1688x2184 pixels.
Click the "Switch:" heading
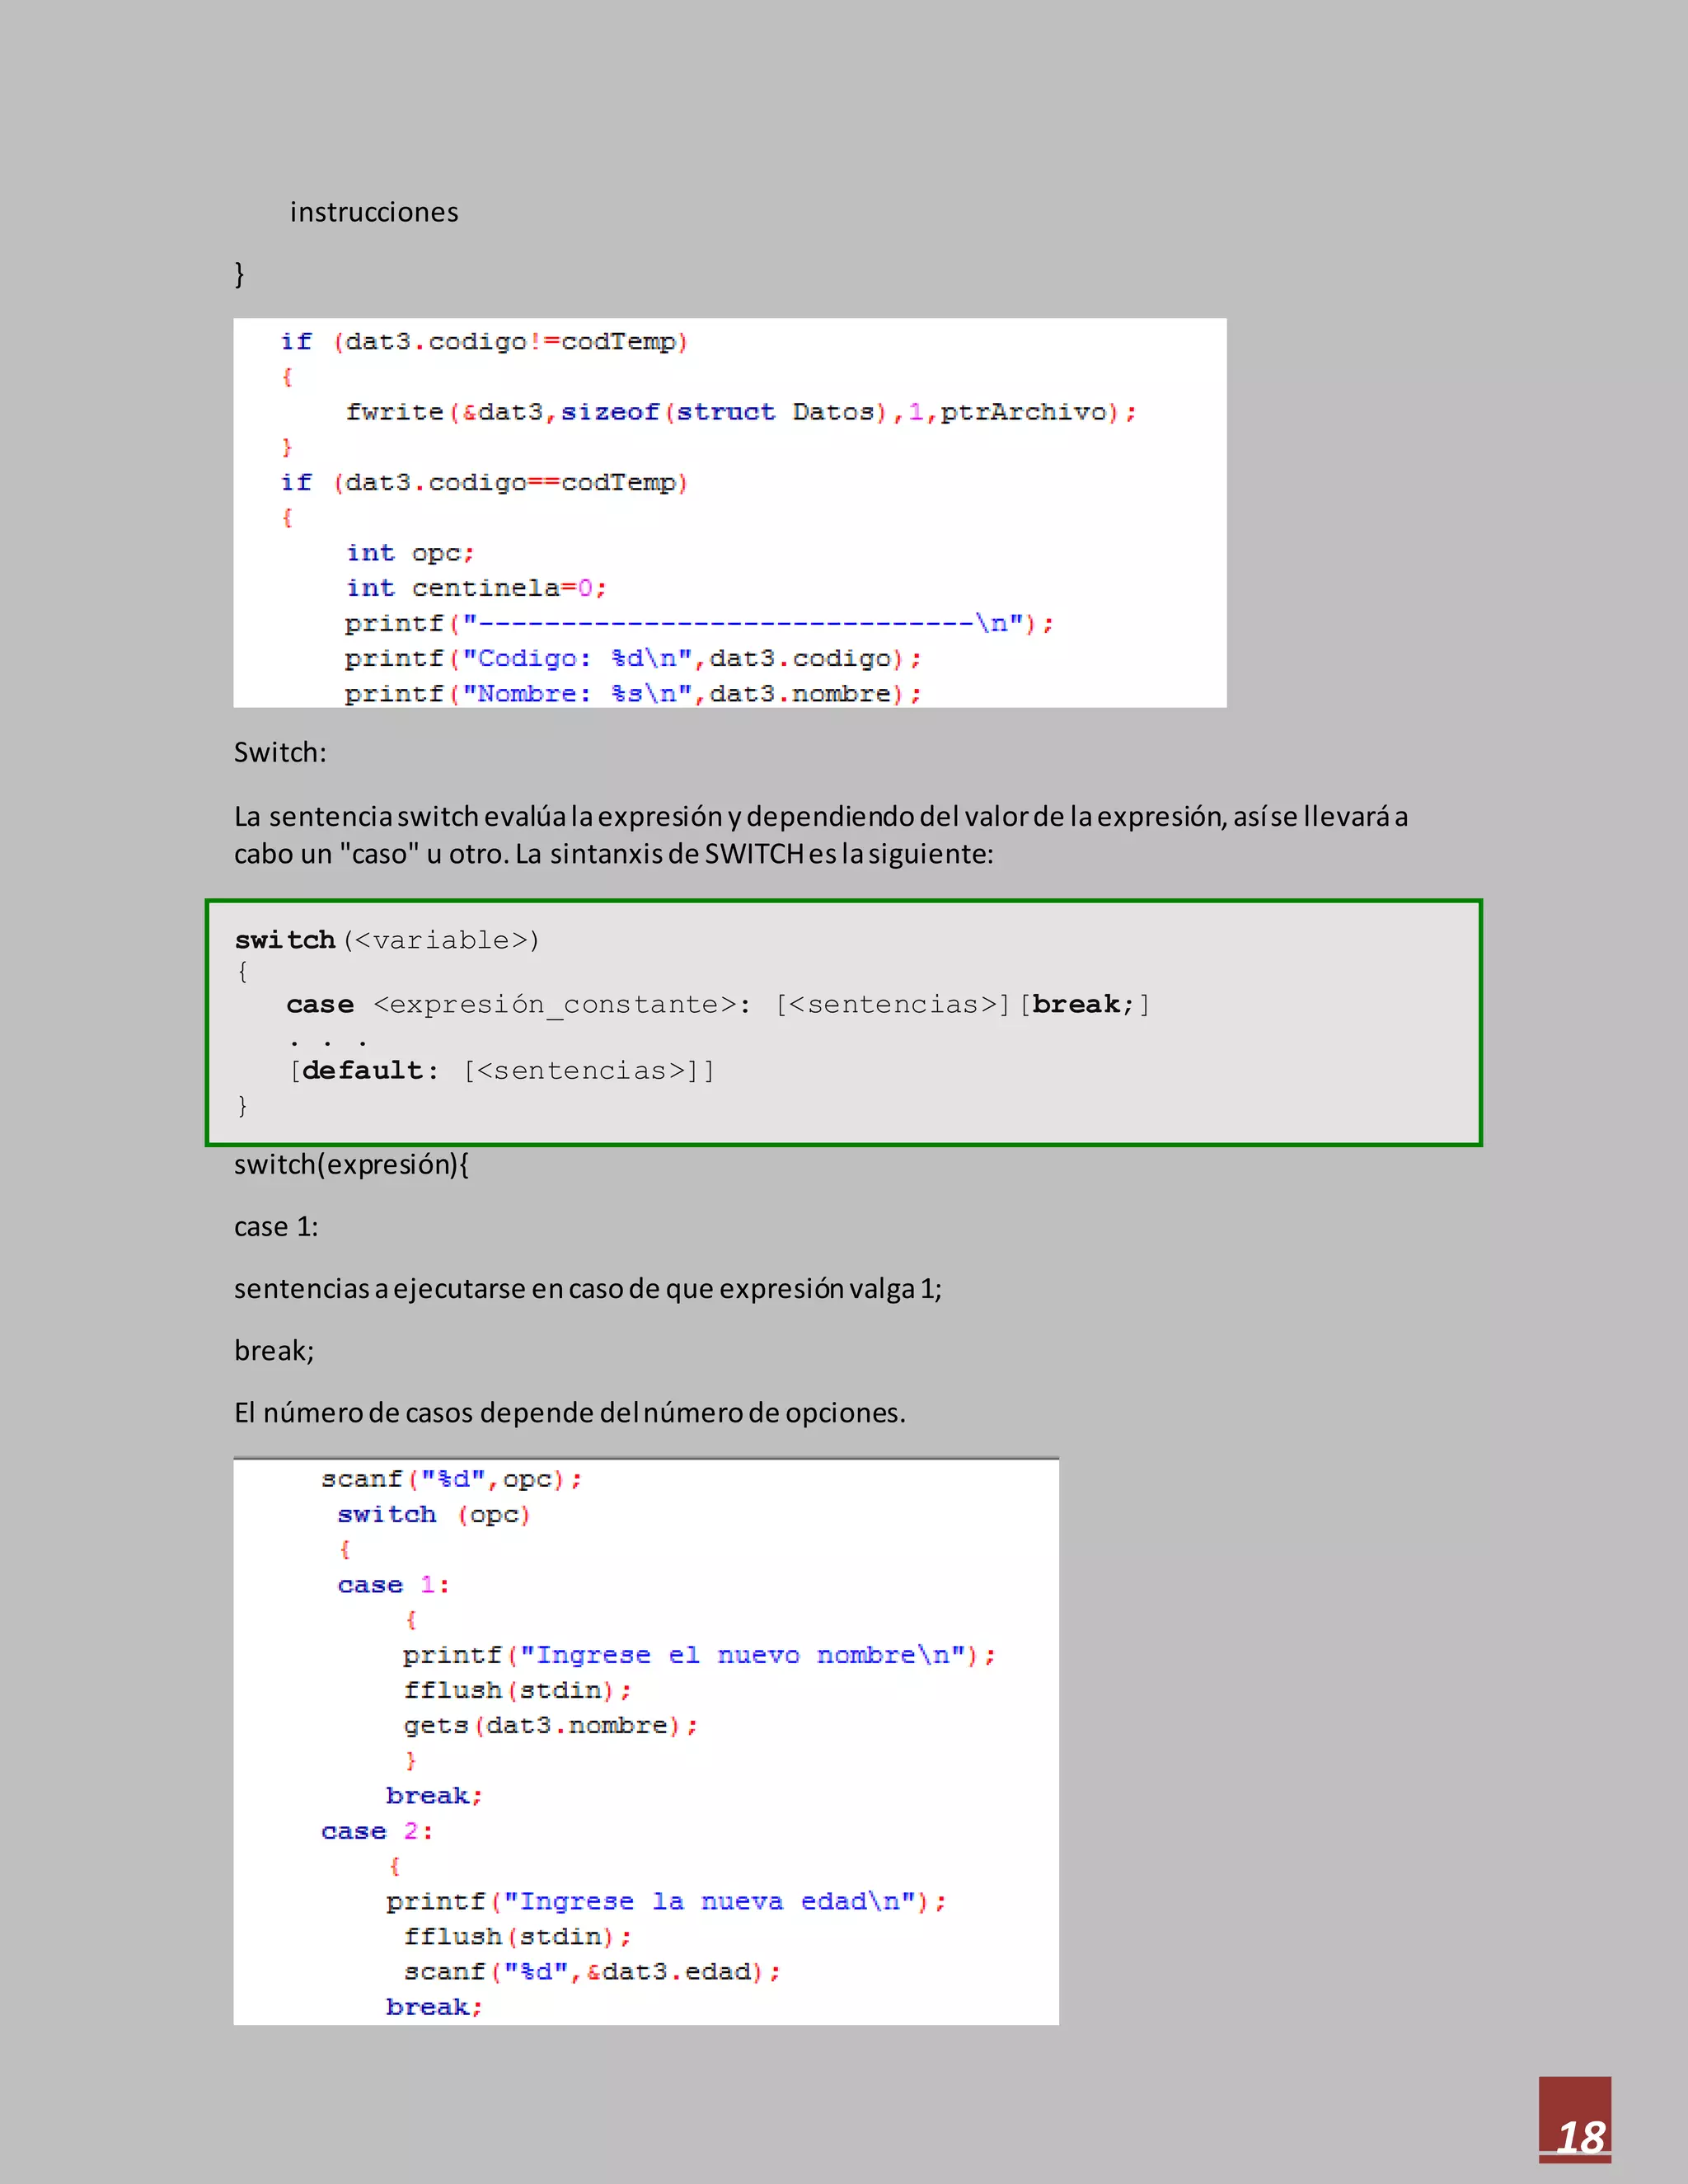[x=280, y=752]
